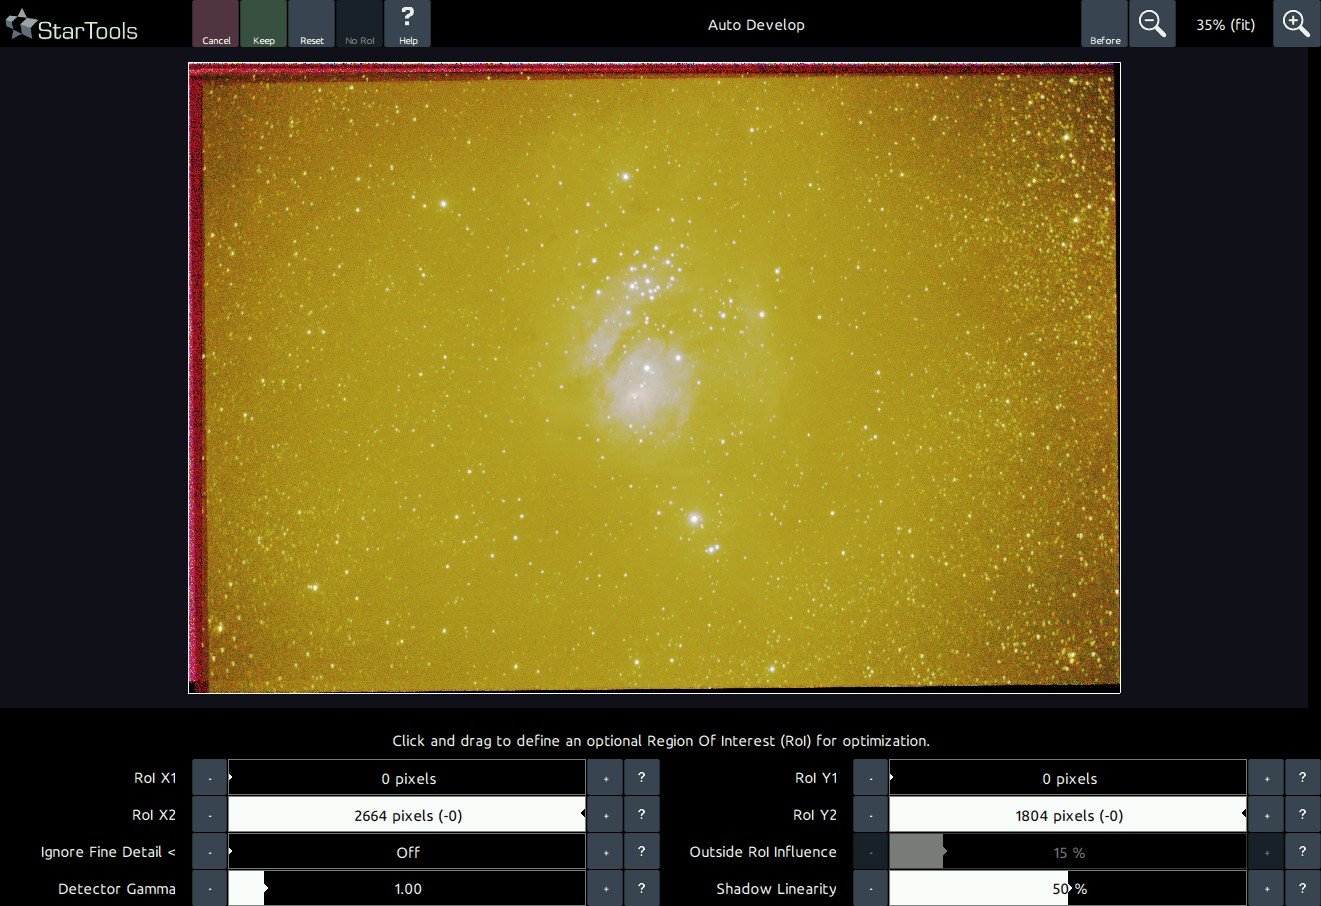1321x906 pixels.
Task: Increase Ignore Fine Detail setting
Action: [605, 852]
